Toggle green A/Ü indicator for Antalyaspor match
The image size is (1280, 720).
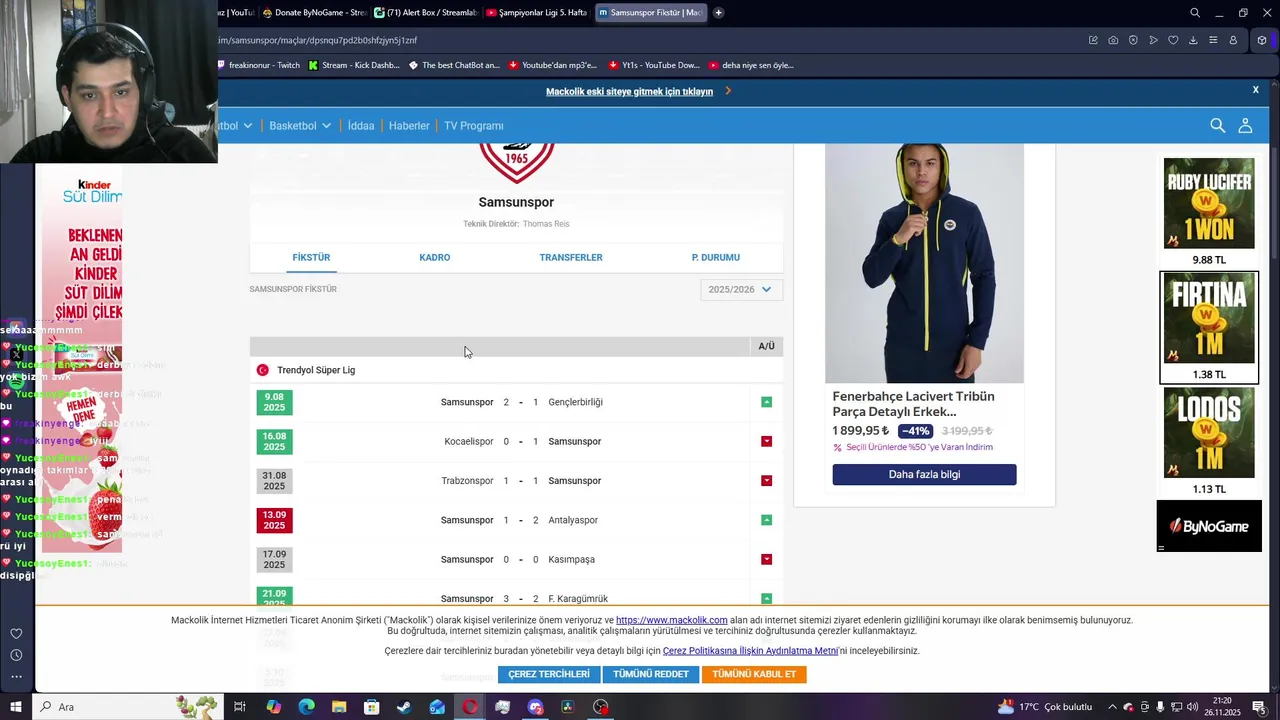[767, 520]
